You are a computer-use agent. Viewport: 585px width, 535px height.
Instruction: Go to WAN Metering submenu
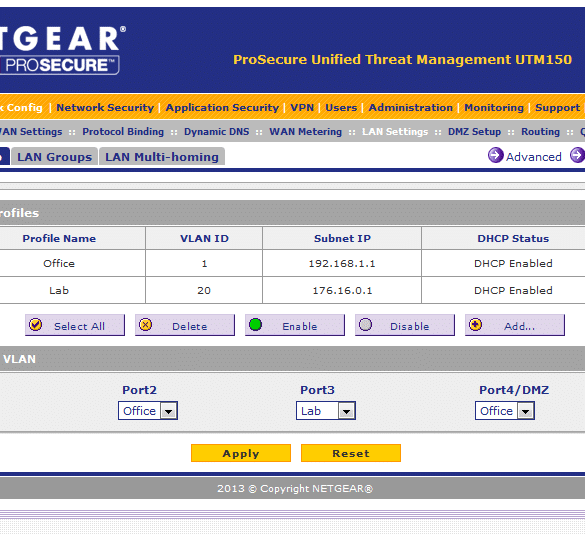[306, 132]
